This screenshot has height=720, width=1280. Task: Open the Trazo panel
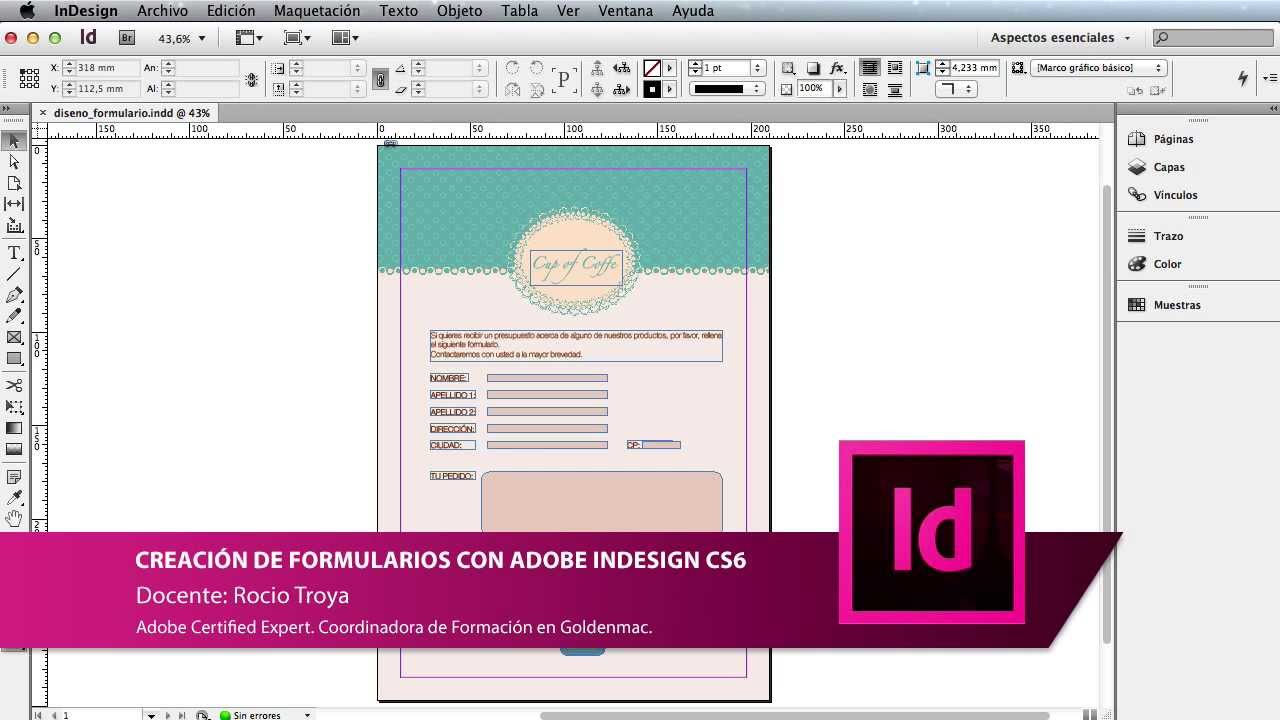click(1156, 236)
